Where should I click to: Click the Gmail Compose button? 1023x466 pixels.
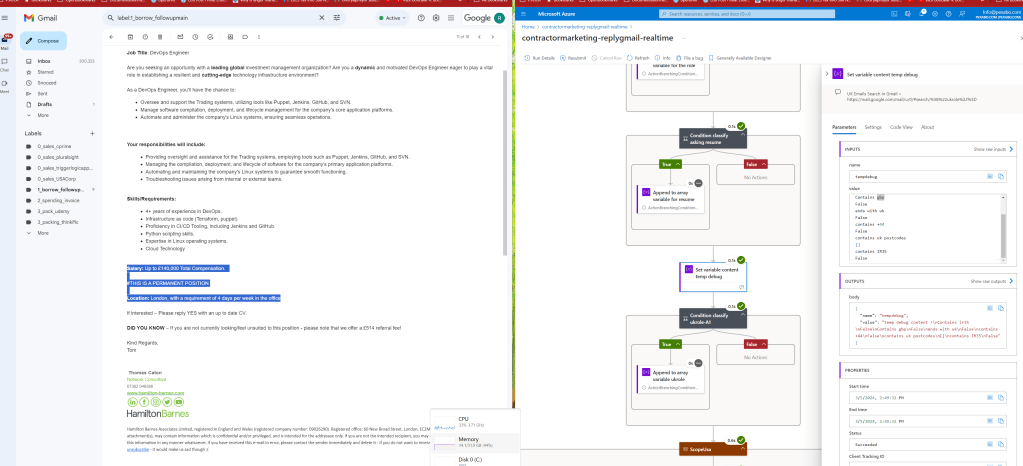[43, 41]
